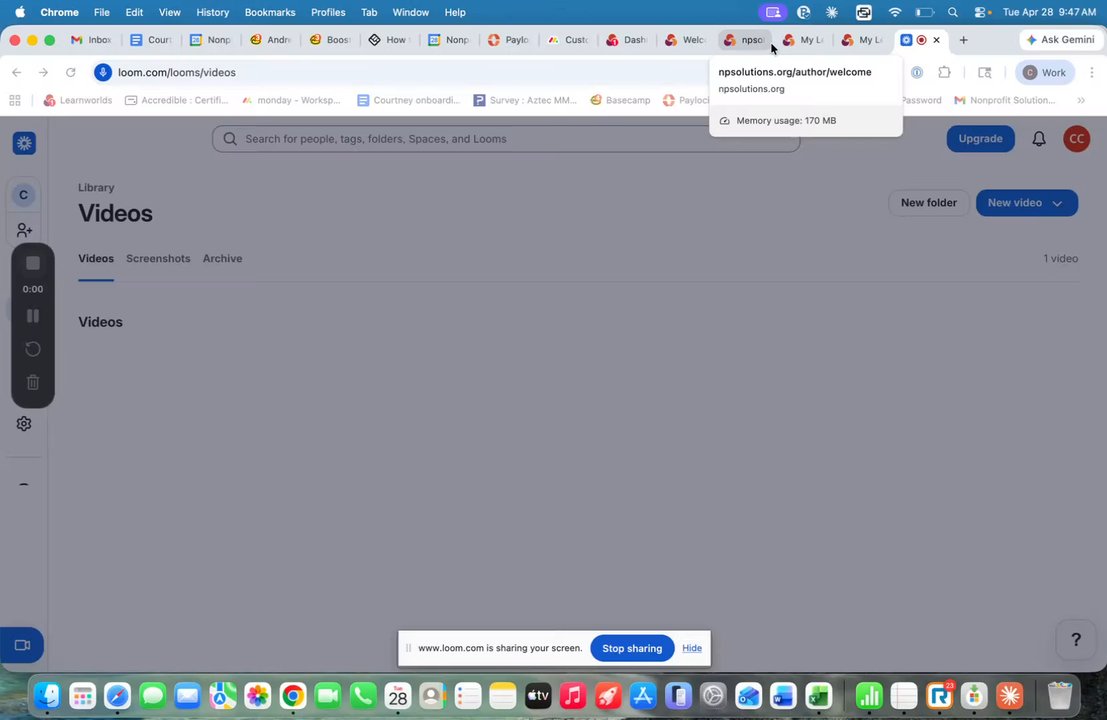
Task: Open the help question mark button
Action: tap(1075, 640)
